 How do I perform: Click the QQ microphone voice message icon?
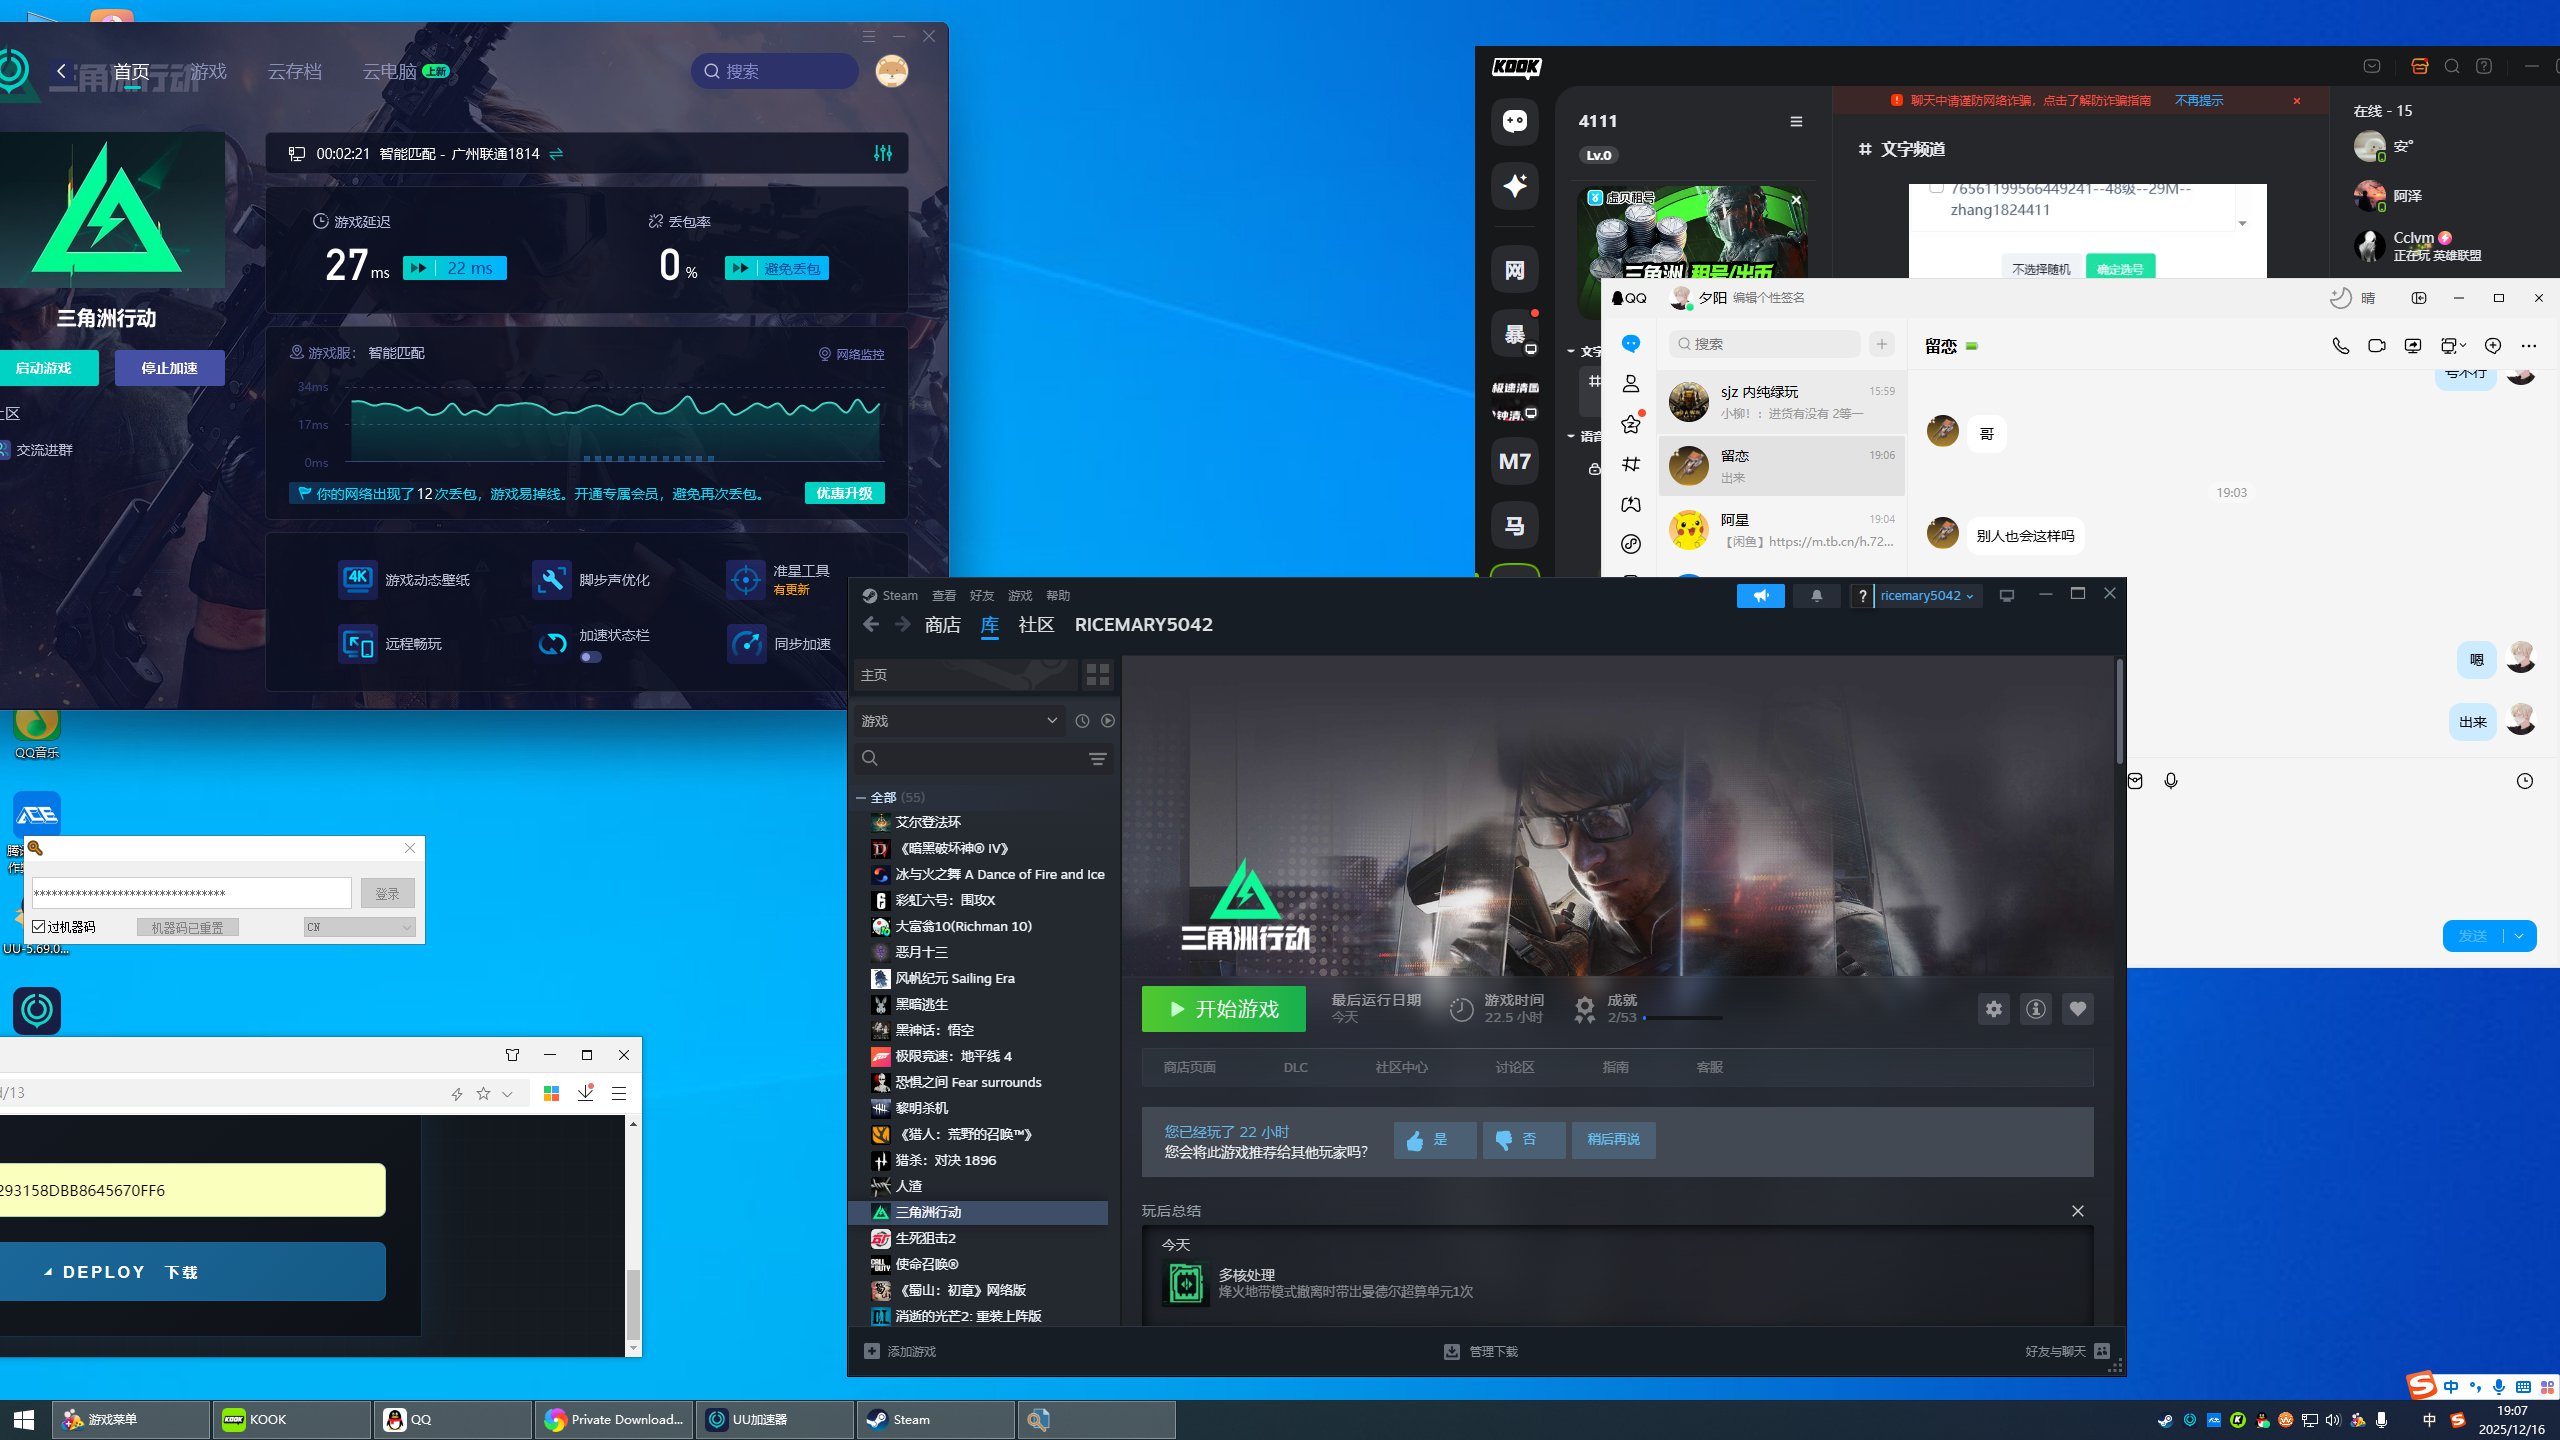coord(2171,781)
